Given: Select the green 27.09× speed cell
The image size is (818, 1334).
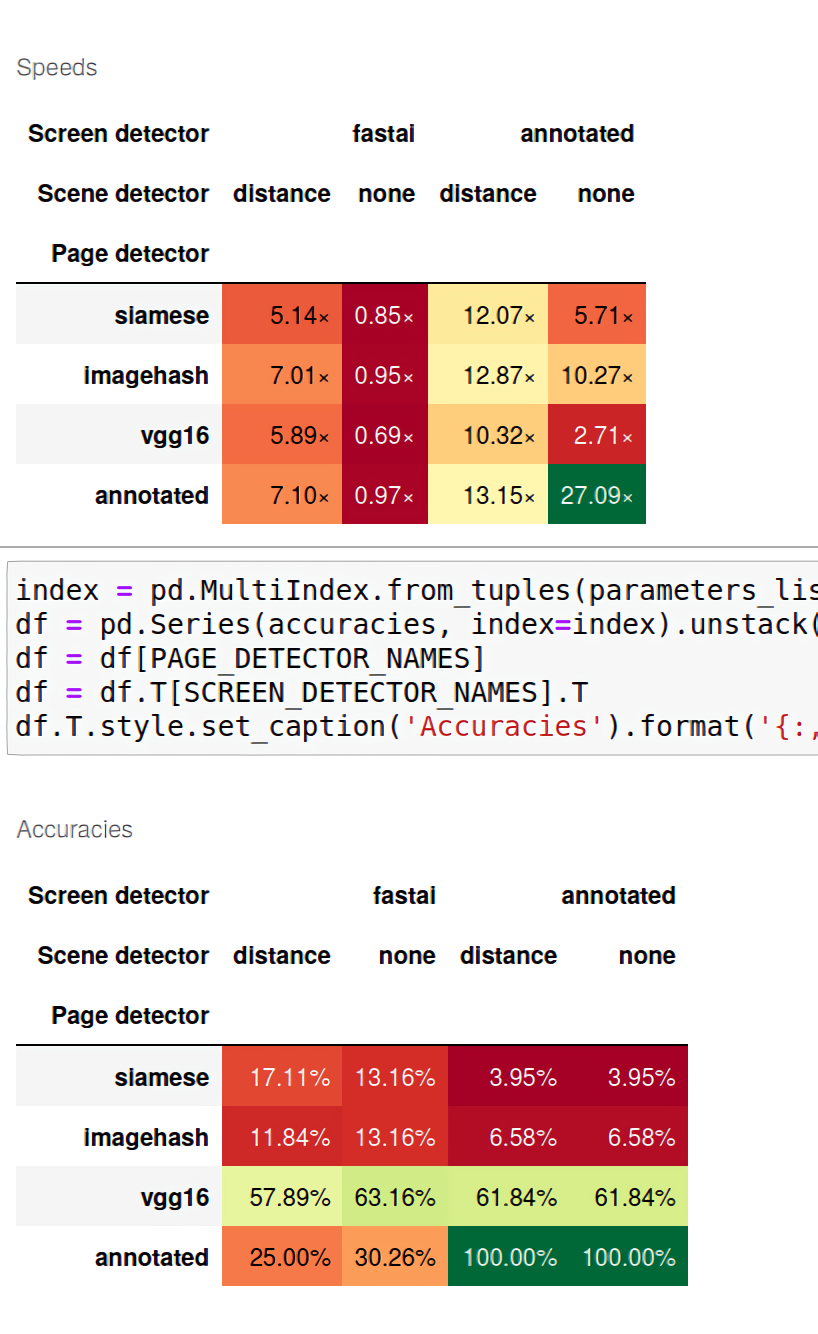Looking at the screenshot, I should [597, 494].
